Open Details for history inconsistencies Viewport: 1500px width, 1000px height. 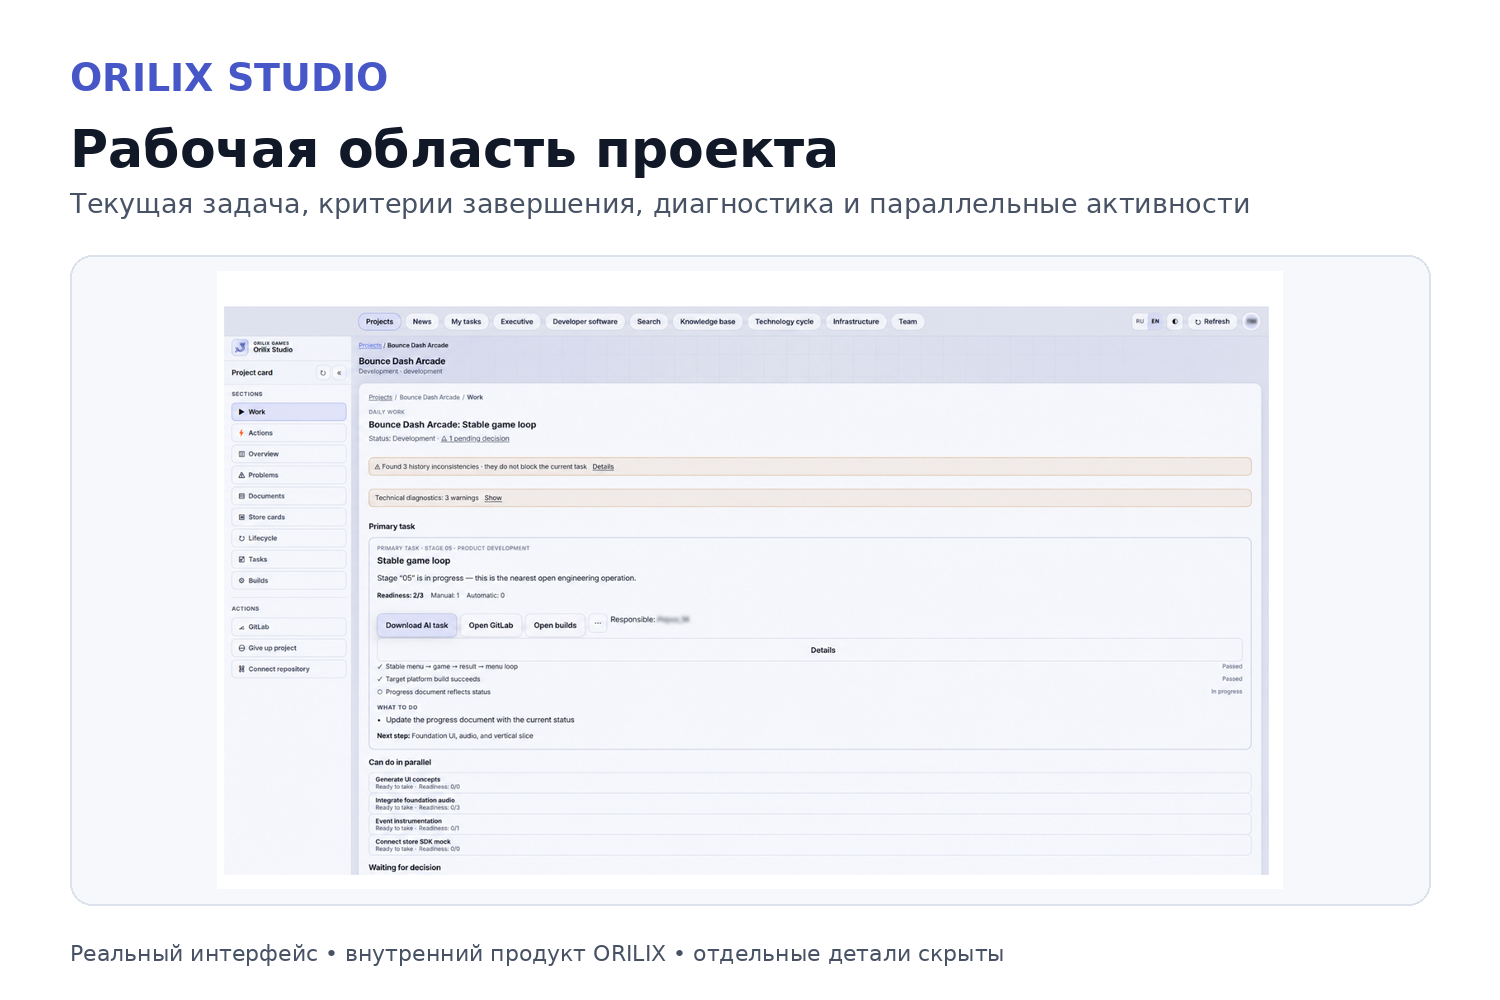[x=603, y=467]
